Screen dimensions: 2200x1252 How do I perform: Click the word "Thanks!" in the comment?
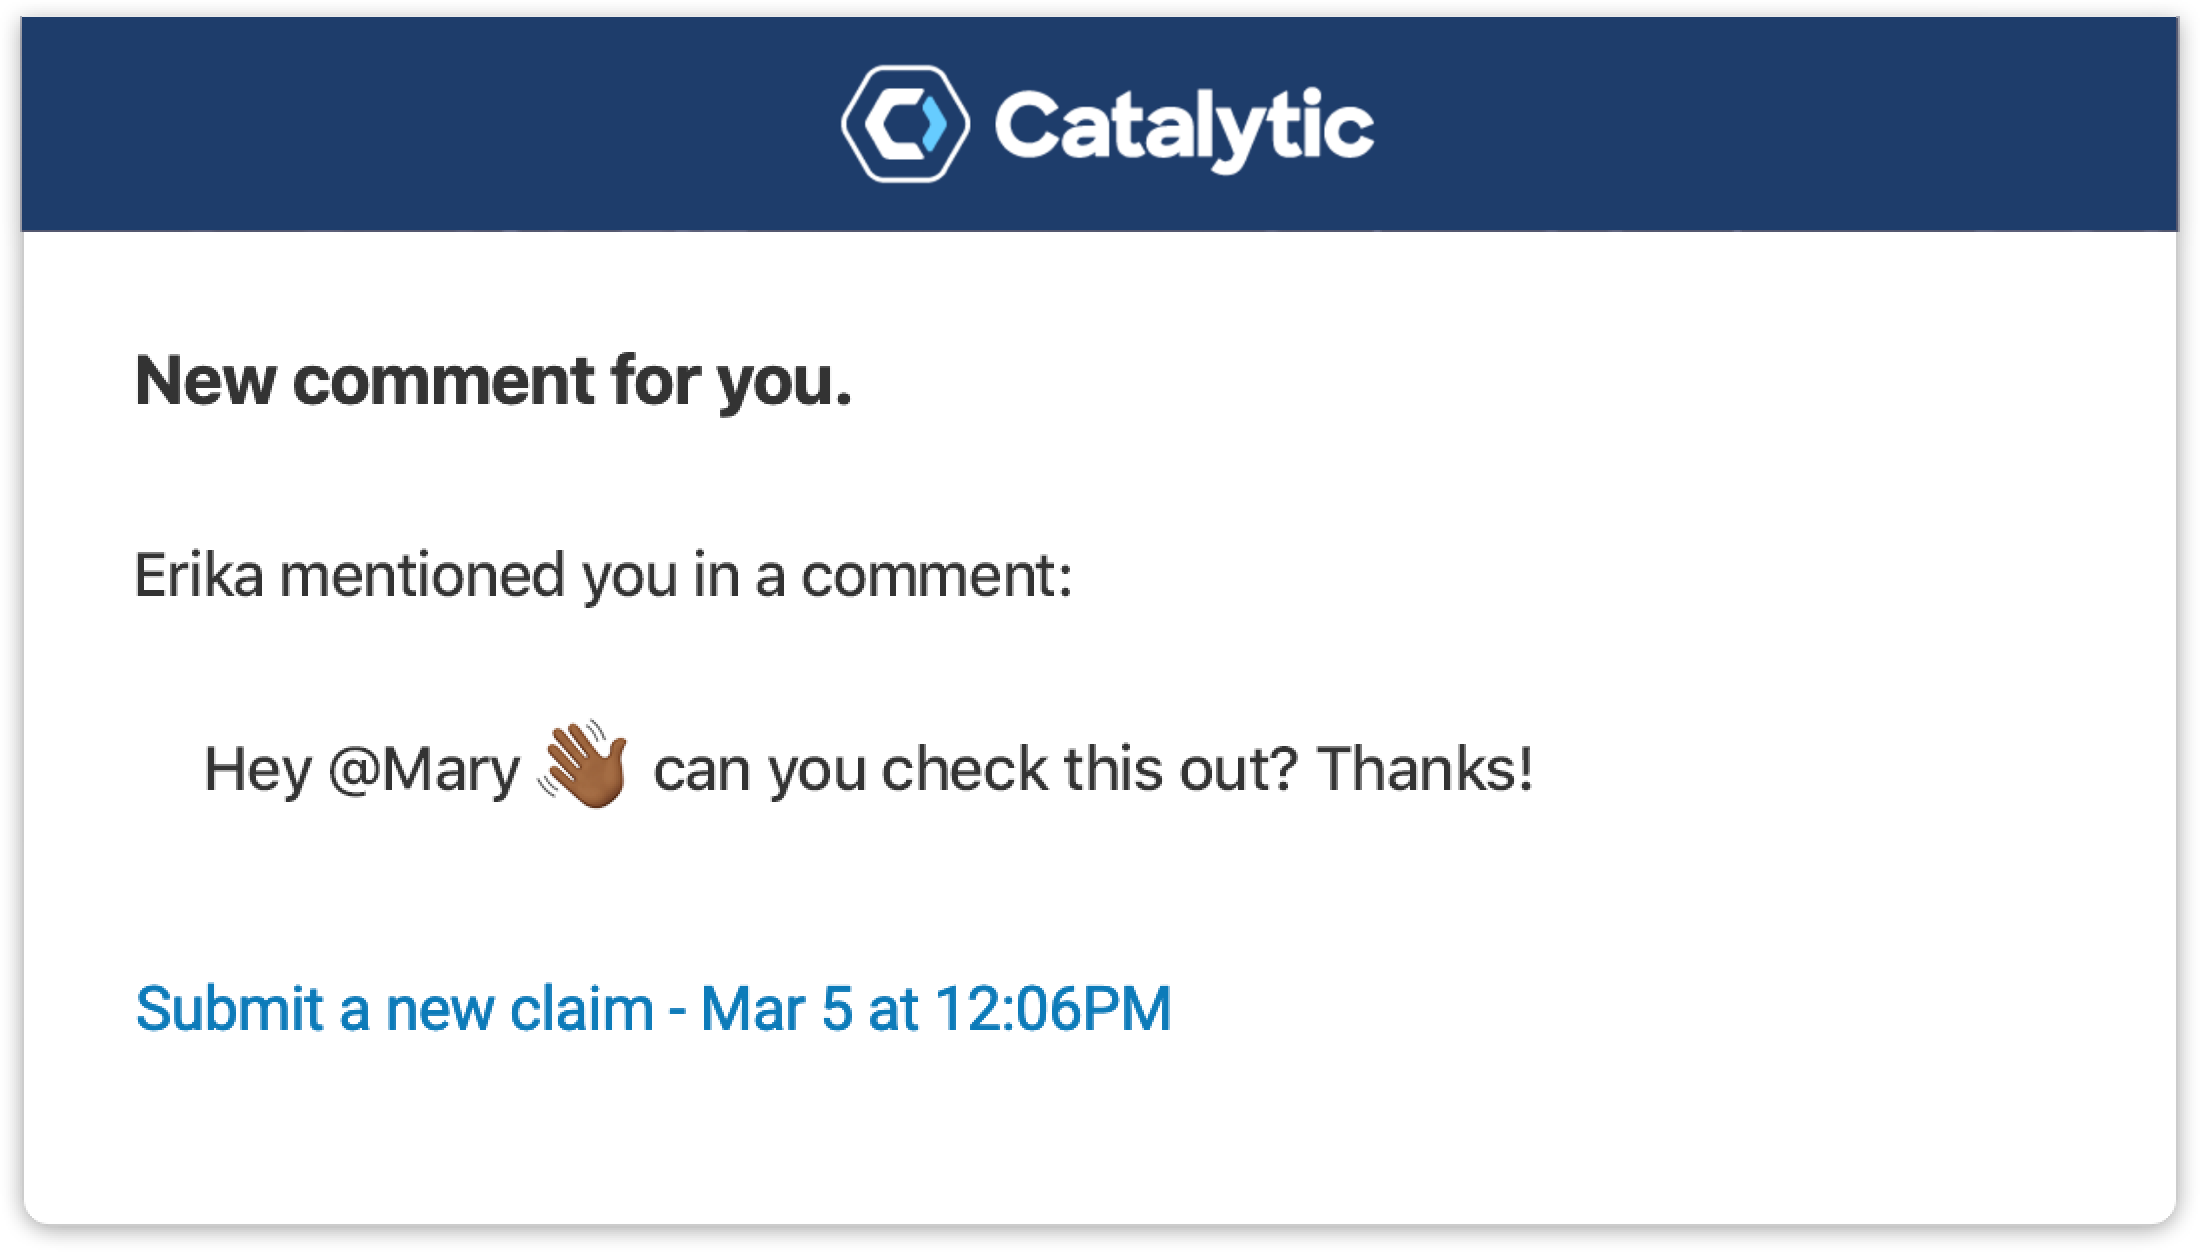pos(1425,768)
